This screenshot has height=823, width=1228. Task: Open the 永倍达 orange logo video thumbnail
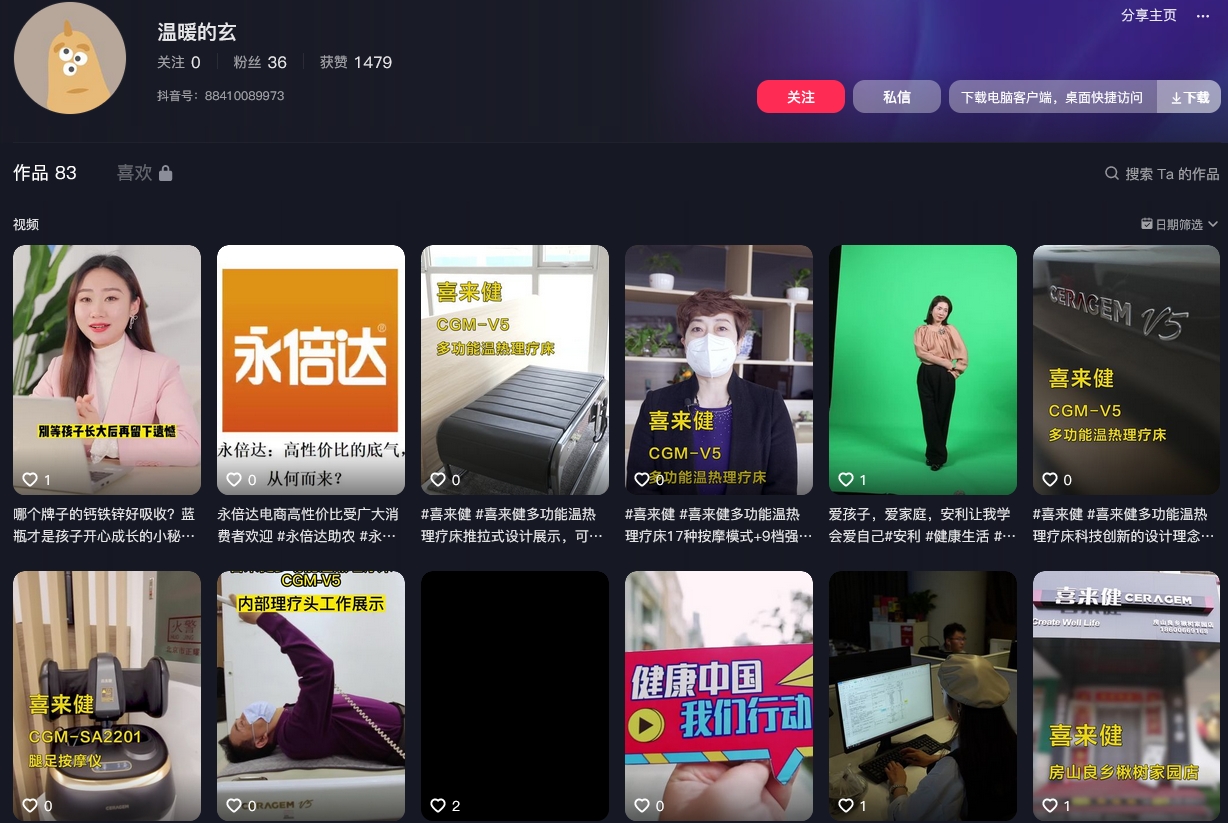(x=311, y=370)
